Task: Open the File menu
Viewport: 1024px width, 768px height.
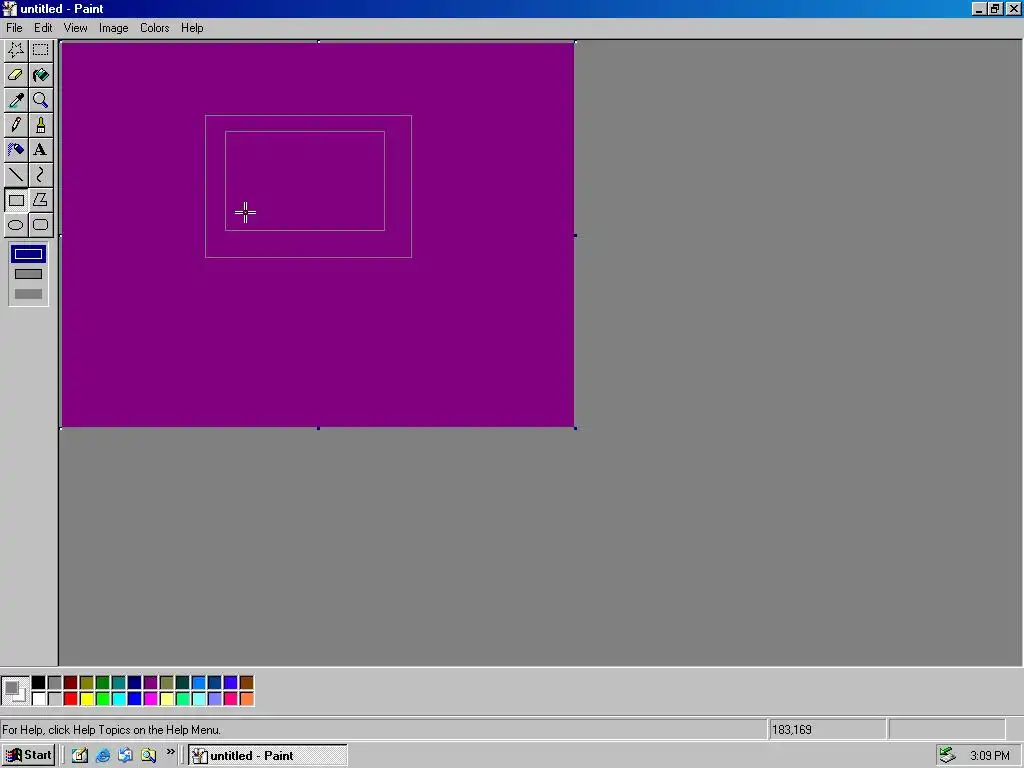Action: 14,28
